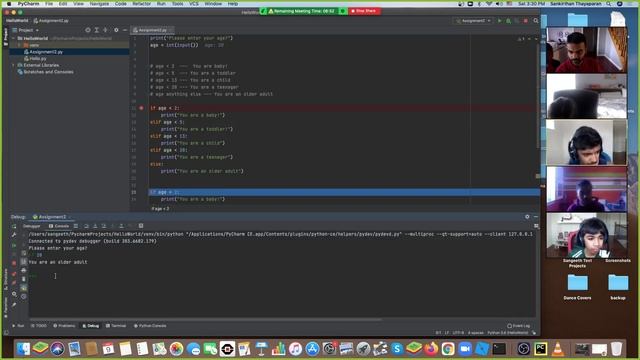
Task: Open Debug panel settings gear
Action: tap(527, 217)
